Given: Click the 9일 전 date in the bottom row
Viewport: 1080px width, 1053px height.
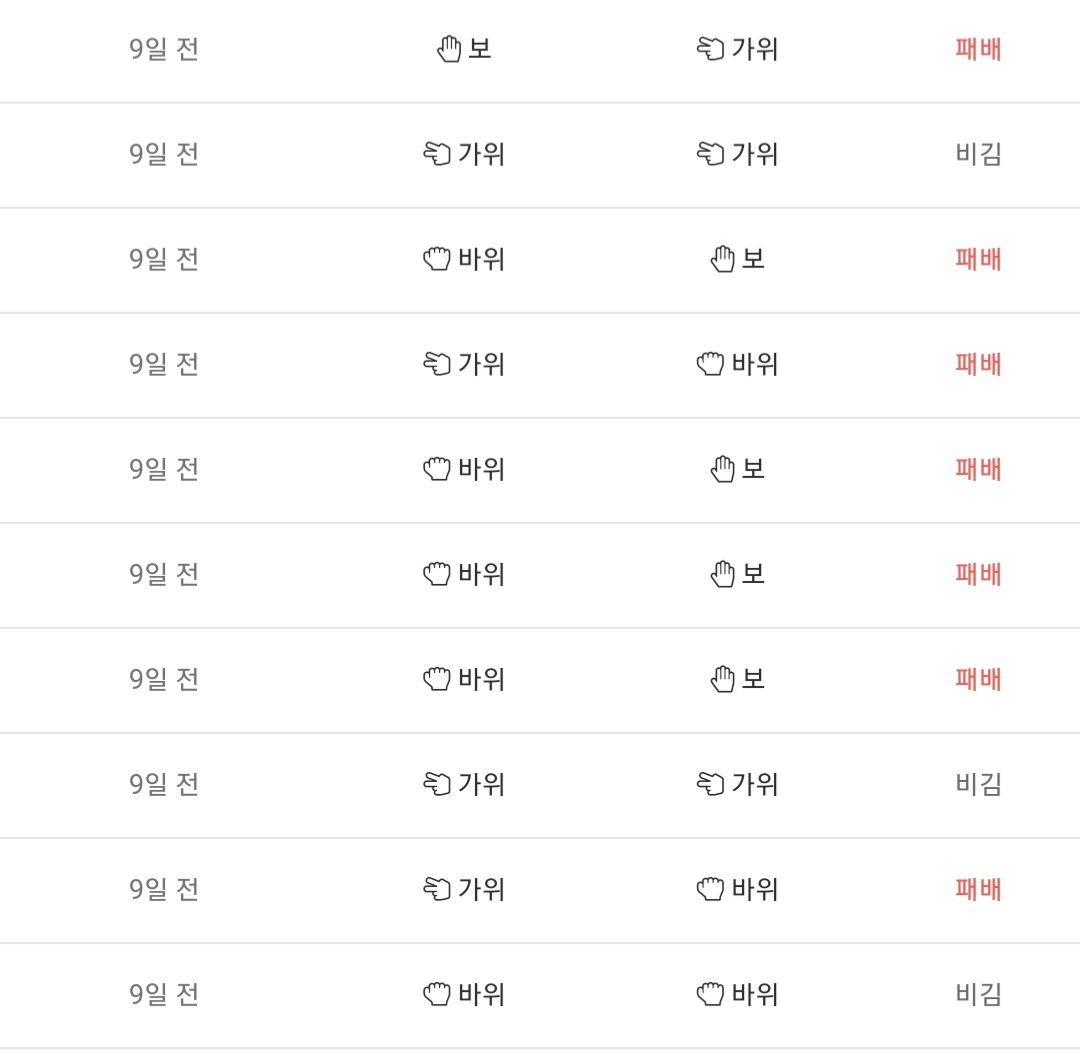Looking at the screenshot, I should (164, 994).
